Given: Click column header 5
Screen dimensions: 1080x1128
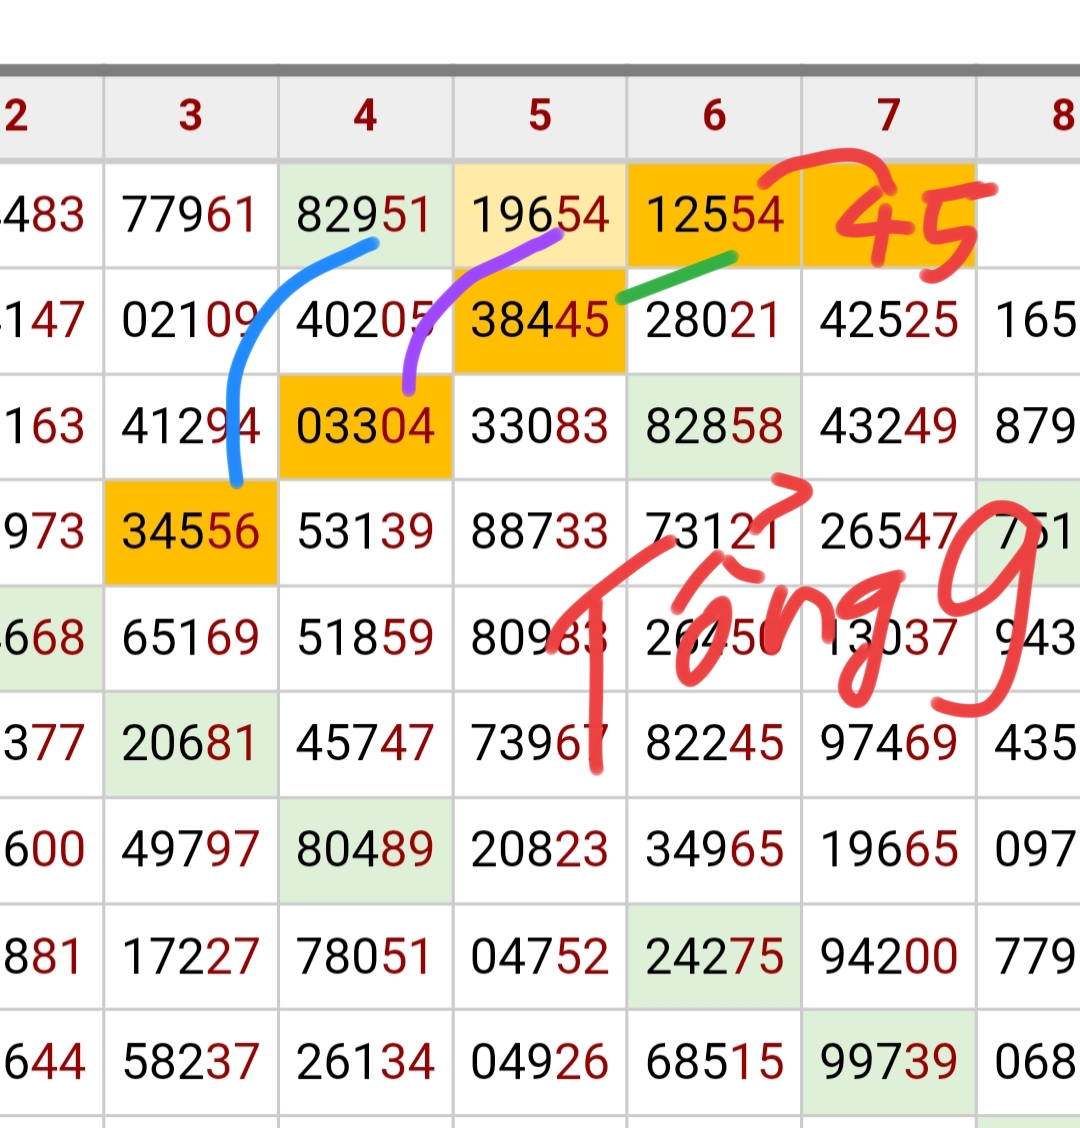Looking at the screenshot, I should [x=540, y=116].
